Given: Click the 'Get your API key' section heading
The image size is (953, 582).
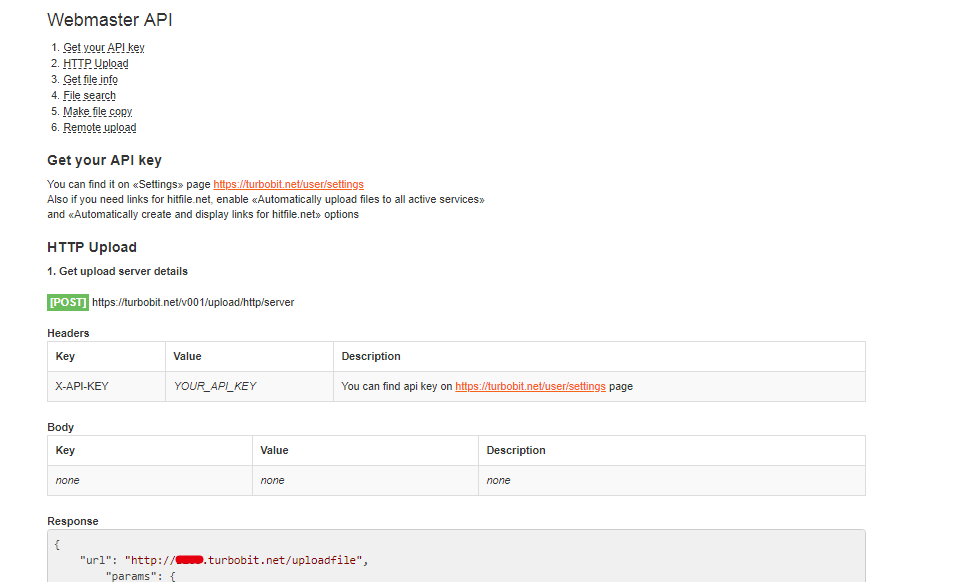Looking at the screenshot, I should [x=105, y=160].
